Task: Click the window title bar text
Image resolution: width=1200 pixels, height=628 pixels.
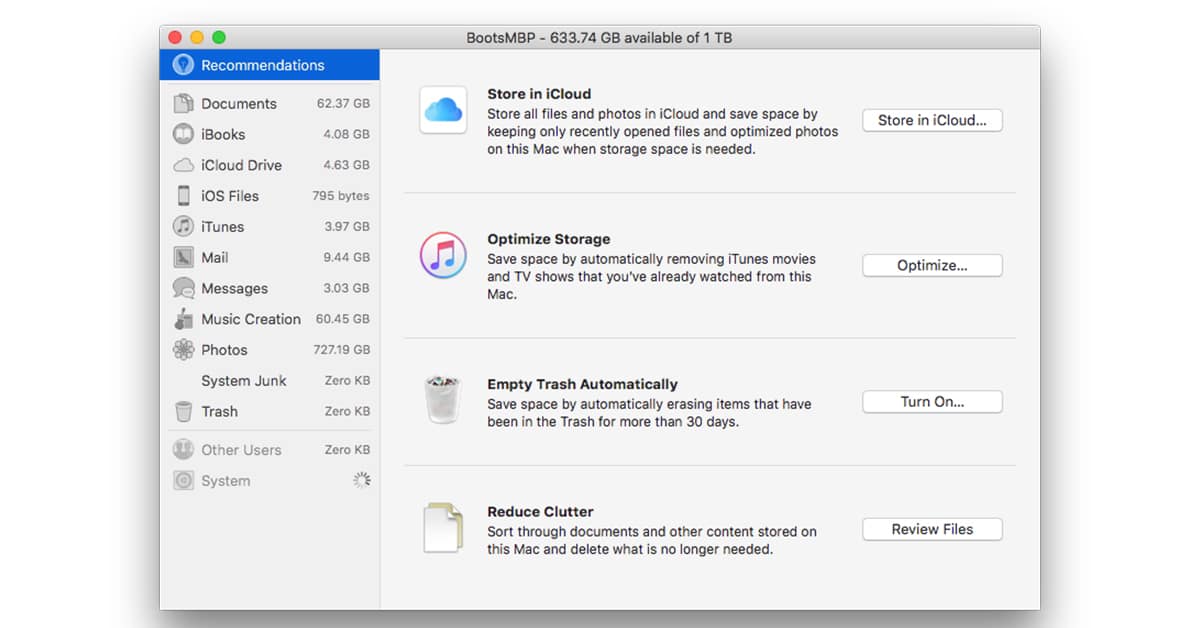Action: click(x=600, y=37)
